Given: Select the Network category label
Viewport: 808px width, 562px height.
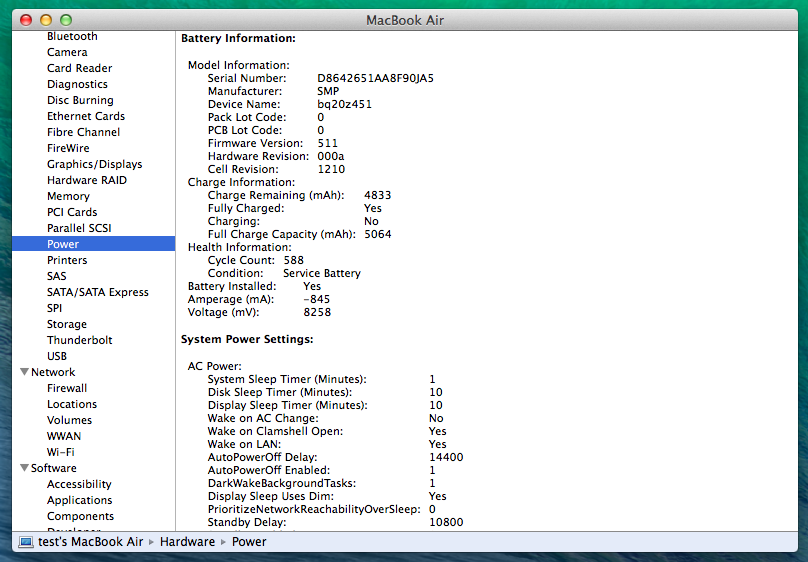Looking at the screenshot, I should [x=53, y=372].
